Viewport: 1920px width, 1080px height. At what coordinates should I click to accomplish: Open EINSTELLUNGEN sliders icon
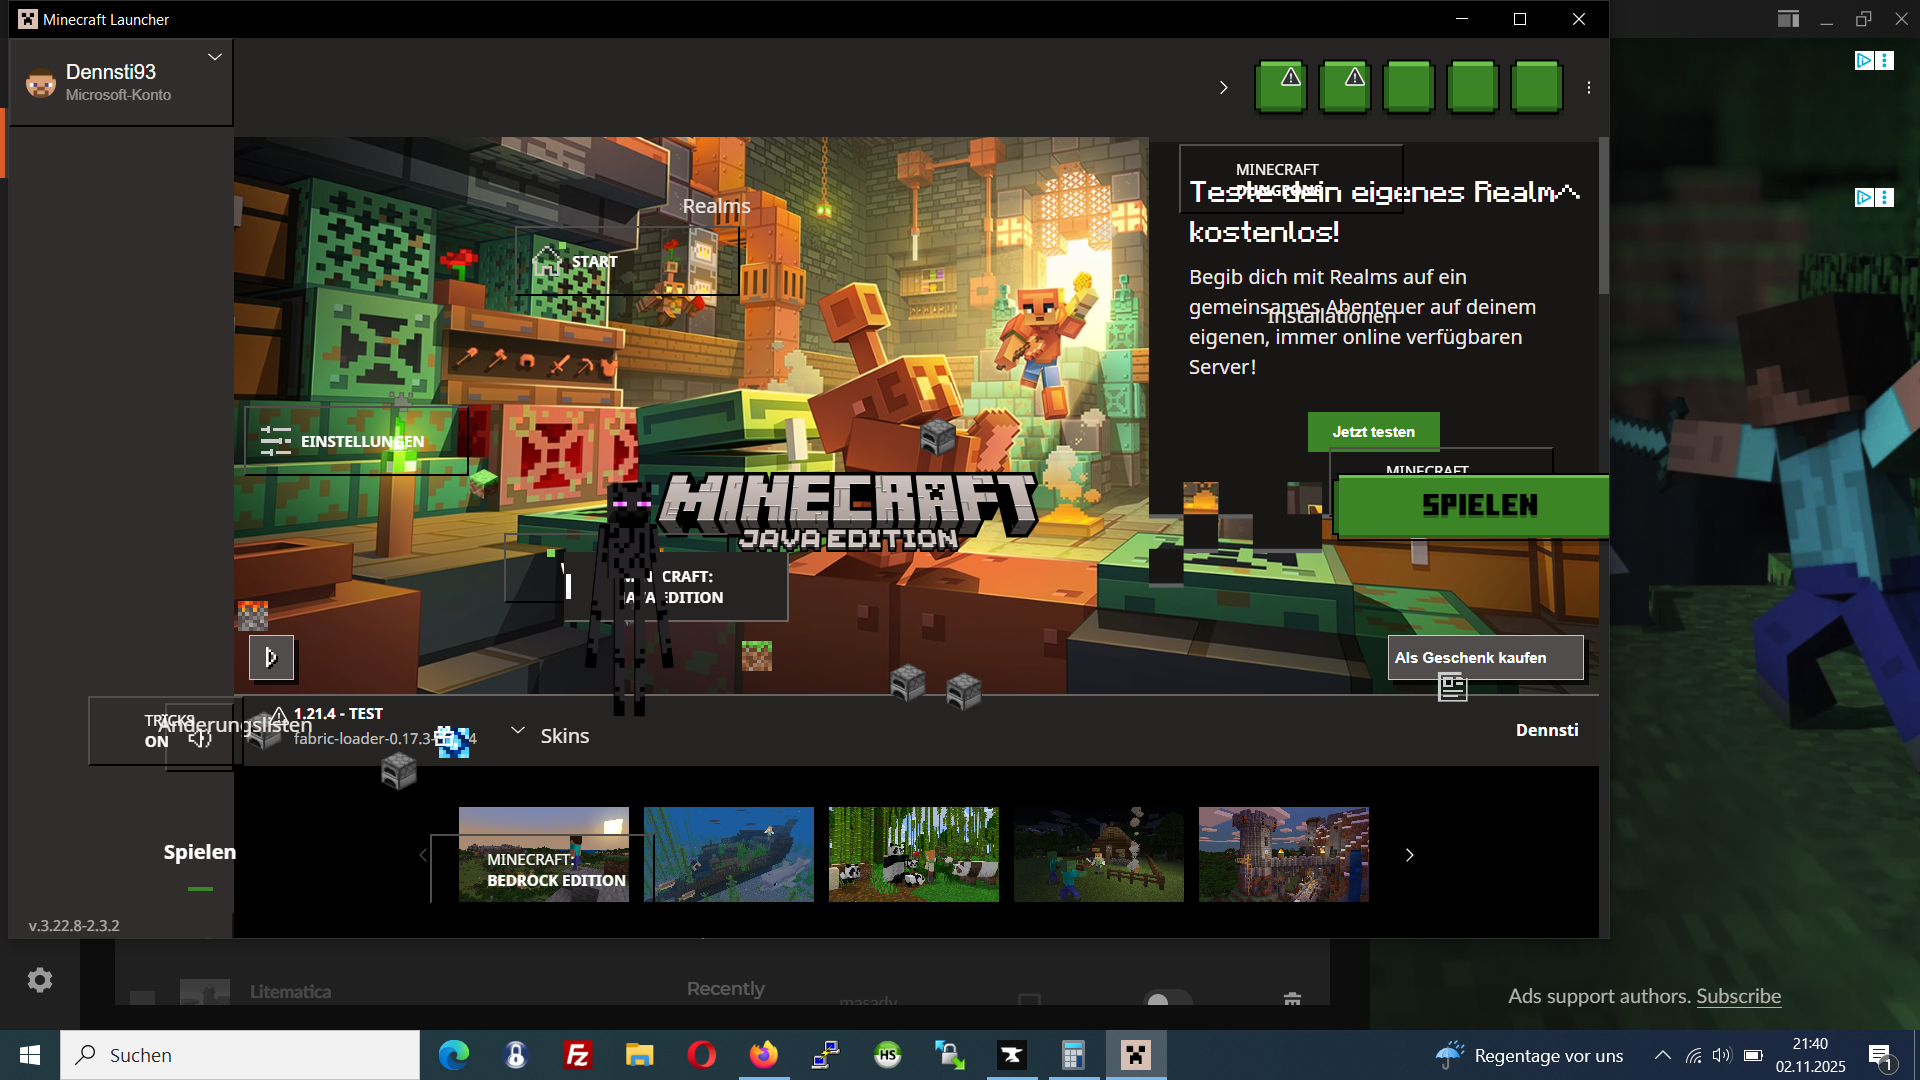(x=276, y=441)
